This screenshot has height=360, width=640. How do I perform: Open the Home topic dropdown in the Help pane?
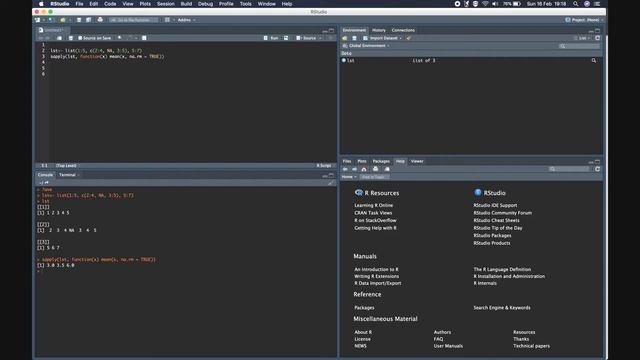pos(349,177)
